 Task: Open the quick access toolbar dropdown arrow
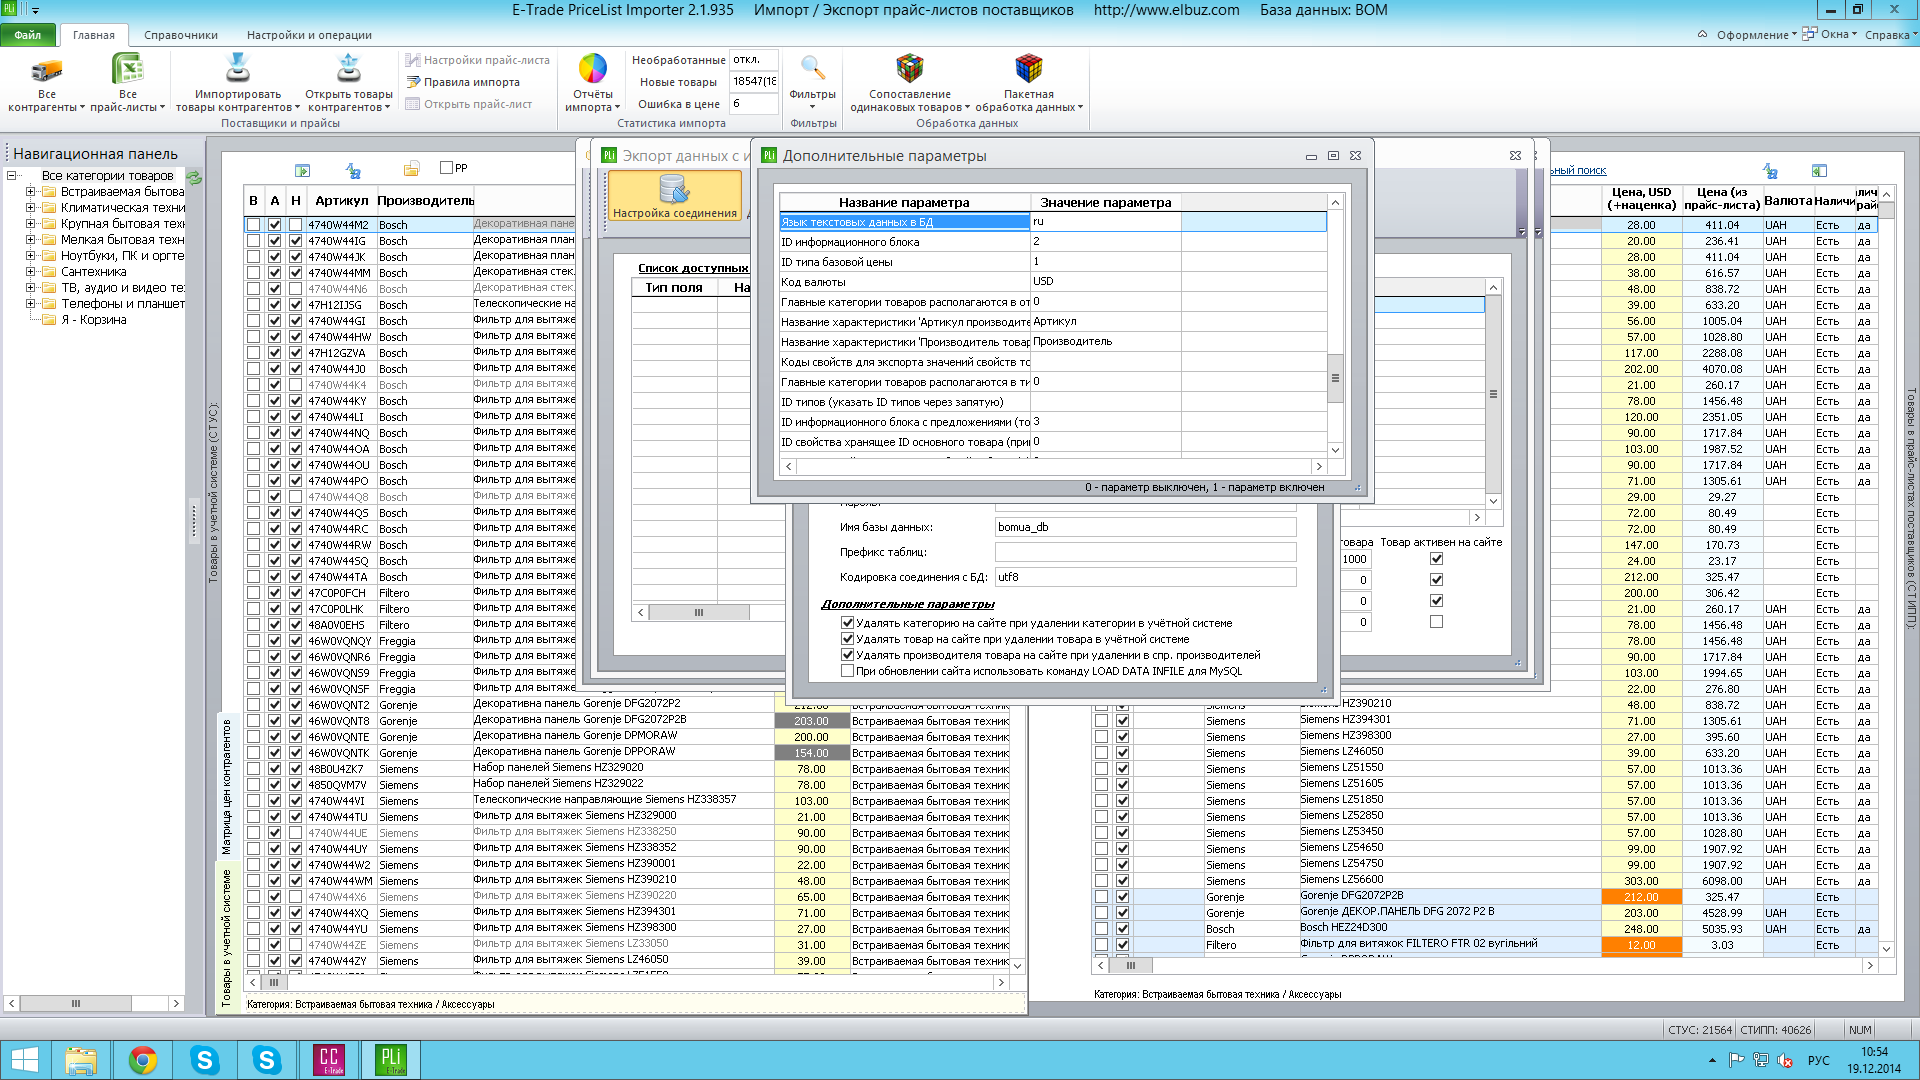(35, 10)
